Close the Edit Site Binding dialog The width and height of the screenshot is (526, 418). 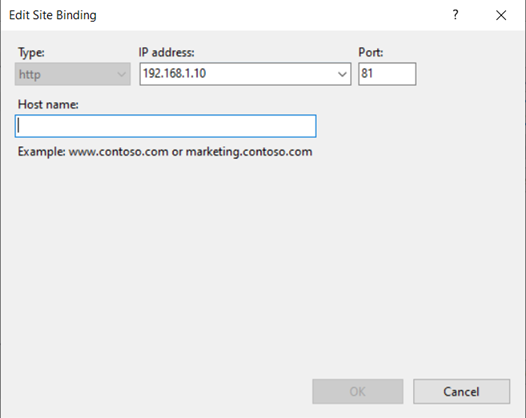(x=501, y=15)
